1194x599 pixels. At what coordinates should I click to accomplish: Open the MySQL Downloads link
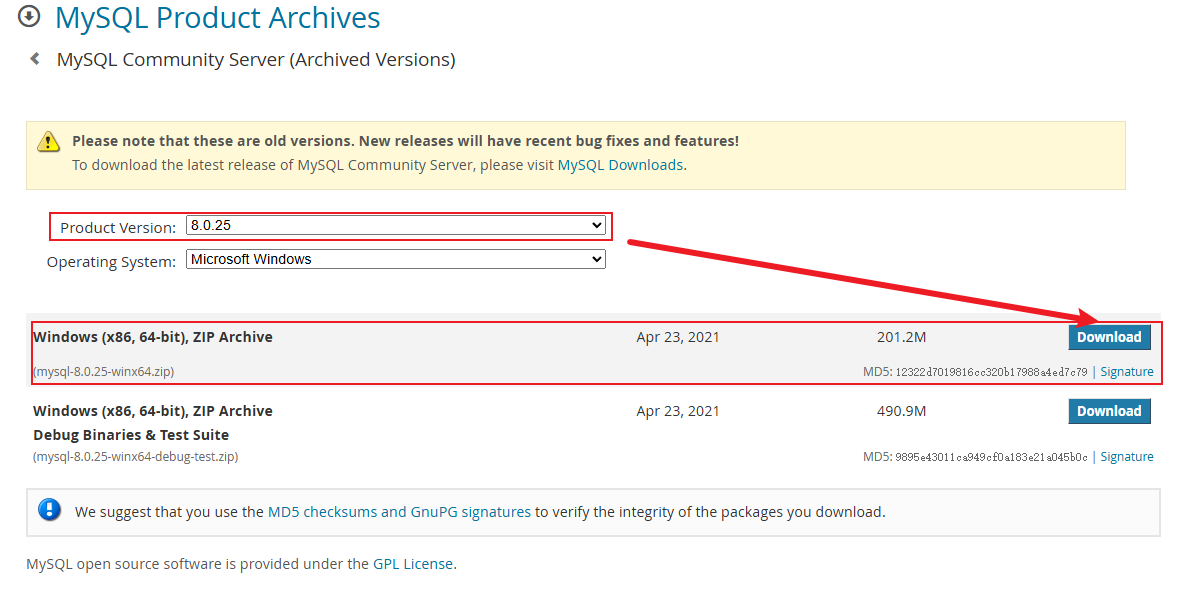[620, 165]
